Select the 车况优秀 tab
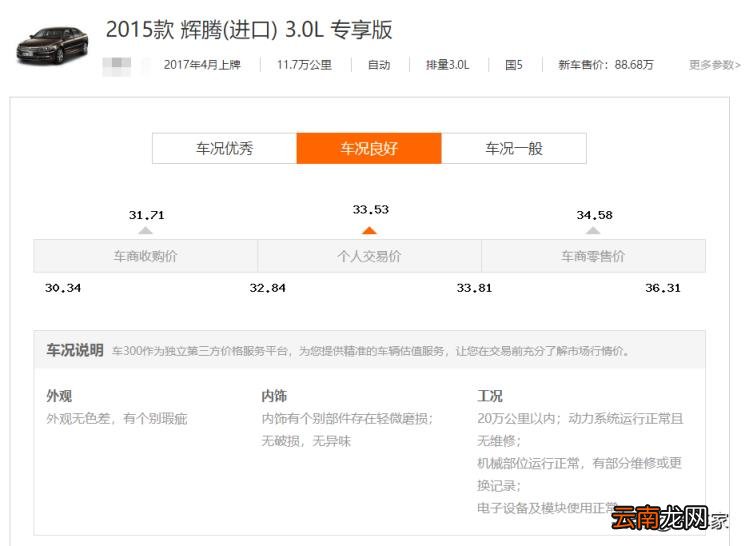Screen dimensions: 745x546 tap(225, 148)
